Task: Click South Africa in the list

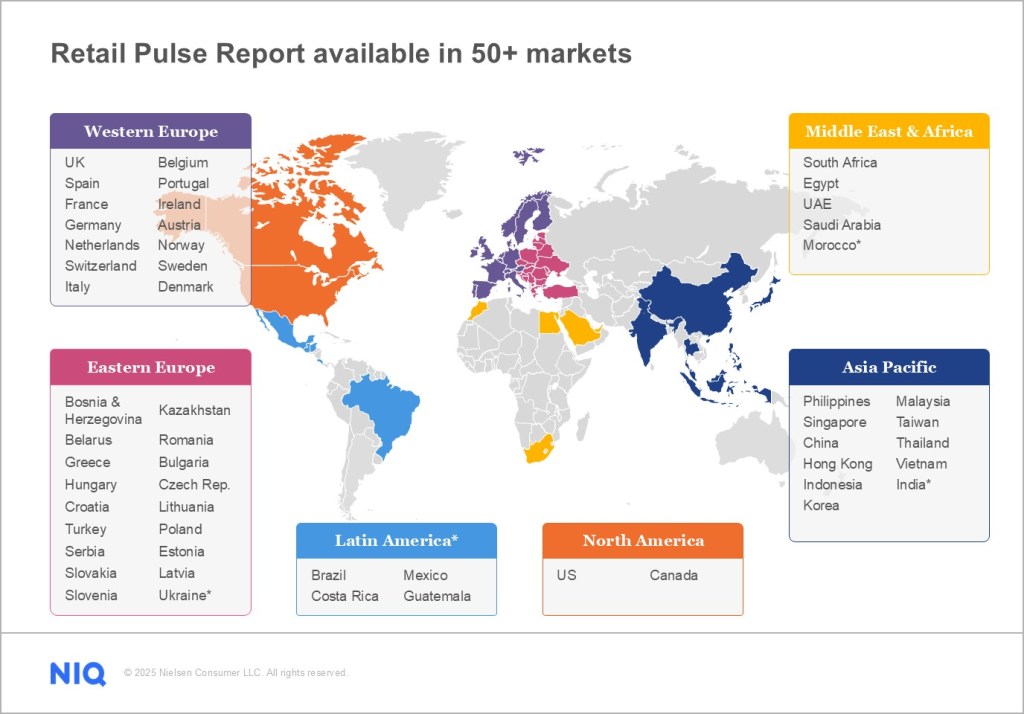Action: pyautogui.click(x=840, y=163)
